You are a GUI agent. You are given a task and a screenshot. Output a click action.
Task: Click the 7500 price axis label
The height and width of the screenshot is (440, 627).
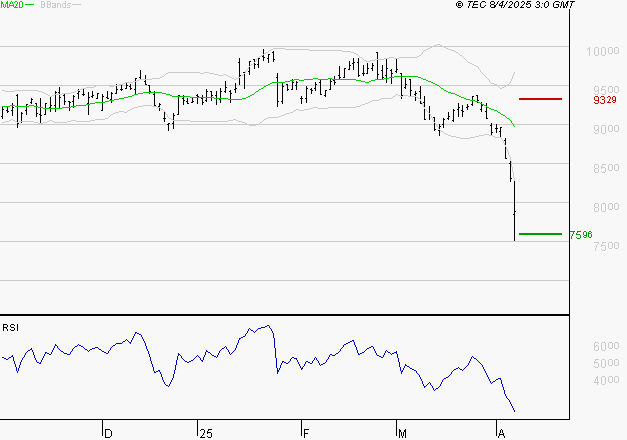click(606, 246)
